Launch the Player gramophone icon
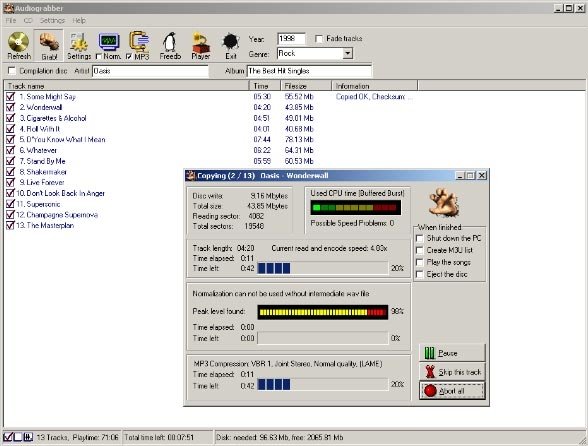 (x=201, y=42)
